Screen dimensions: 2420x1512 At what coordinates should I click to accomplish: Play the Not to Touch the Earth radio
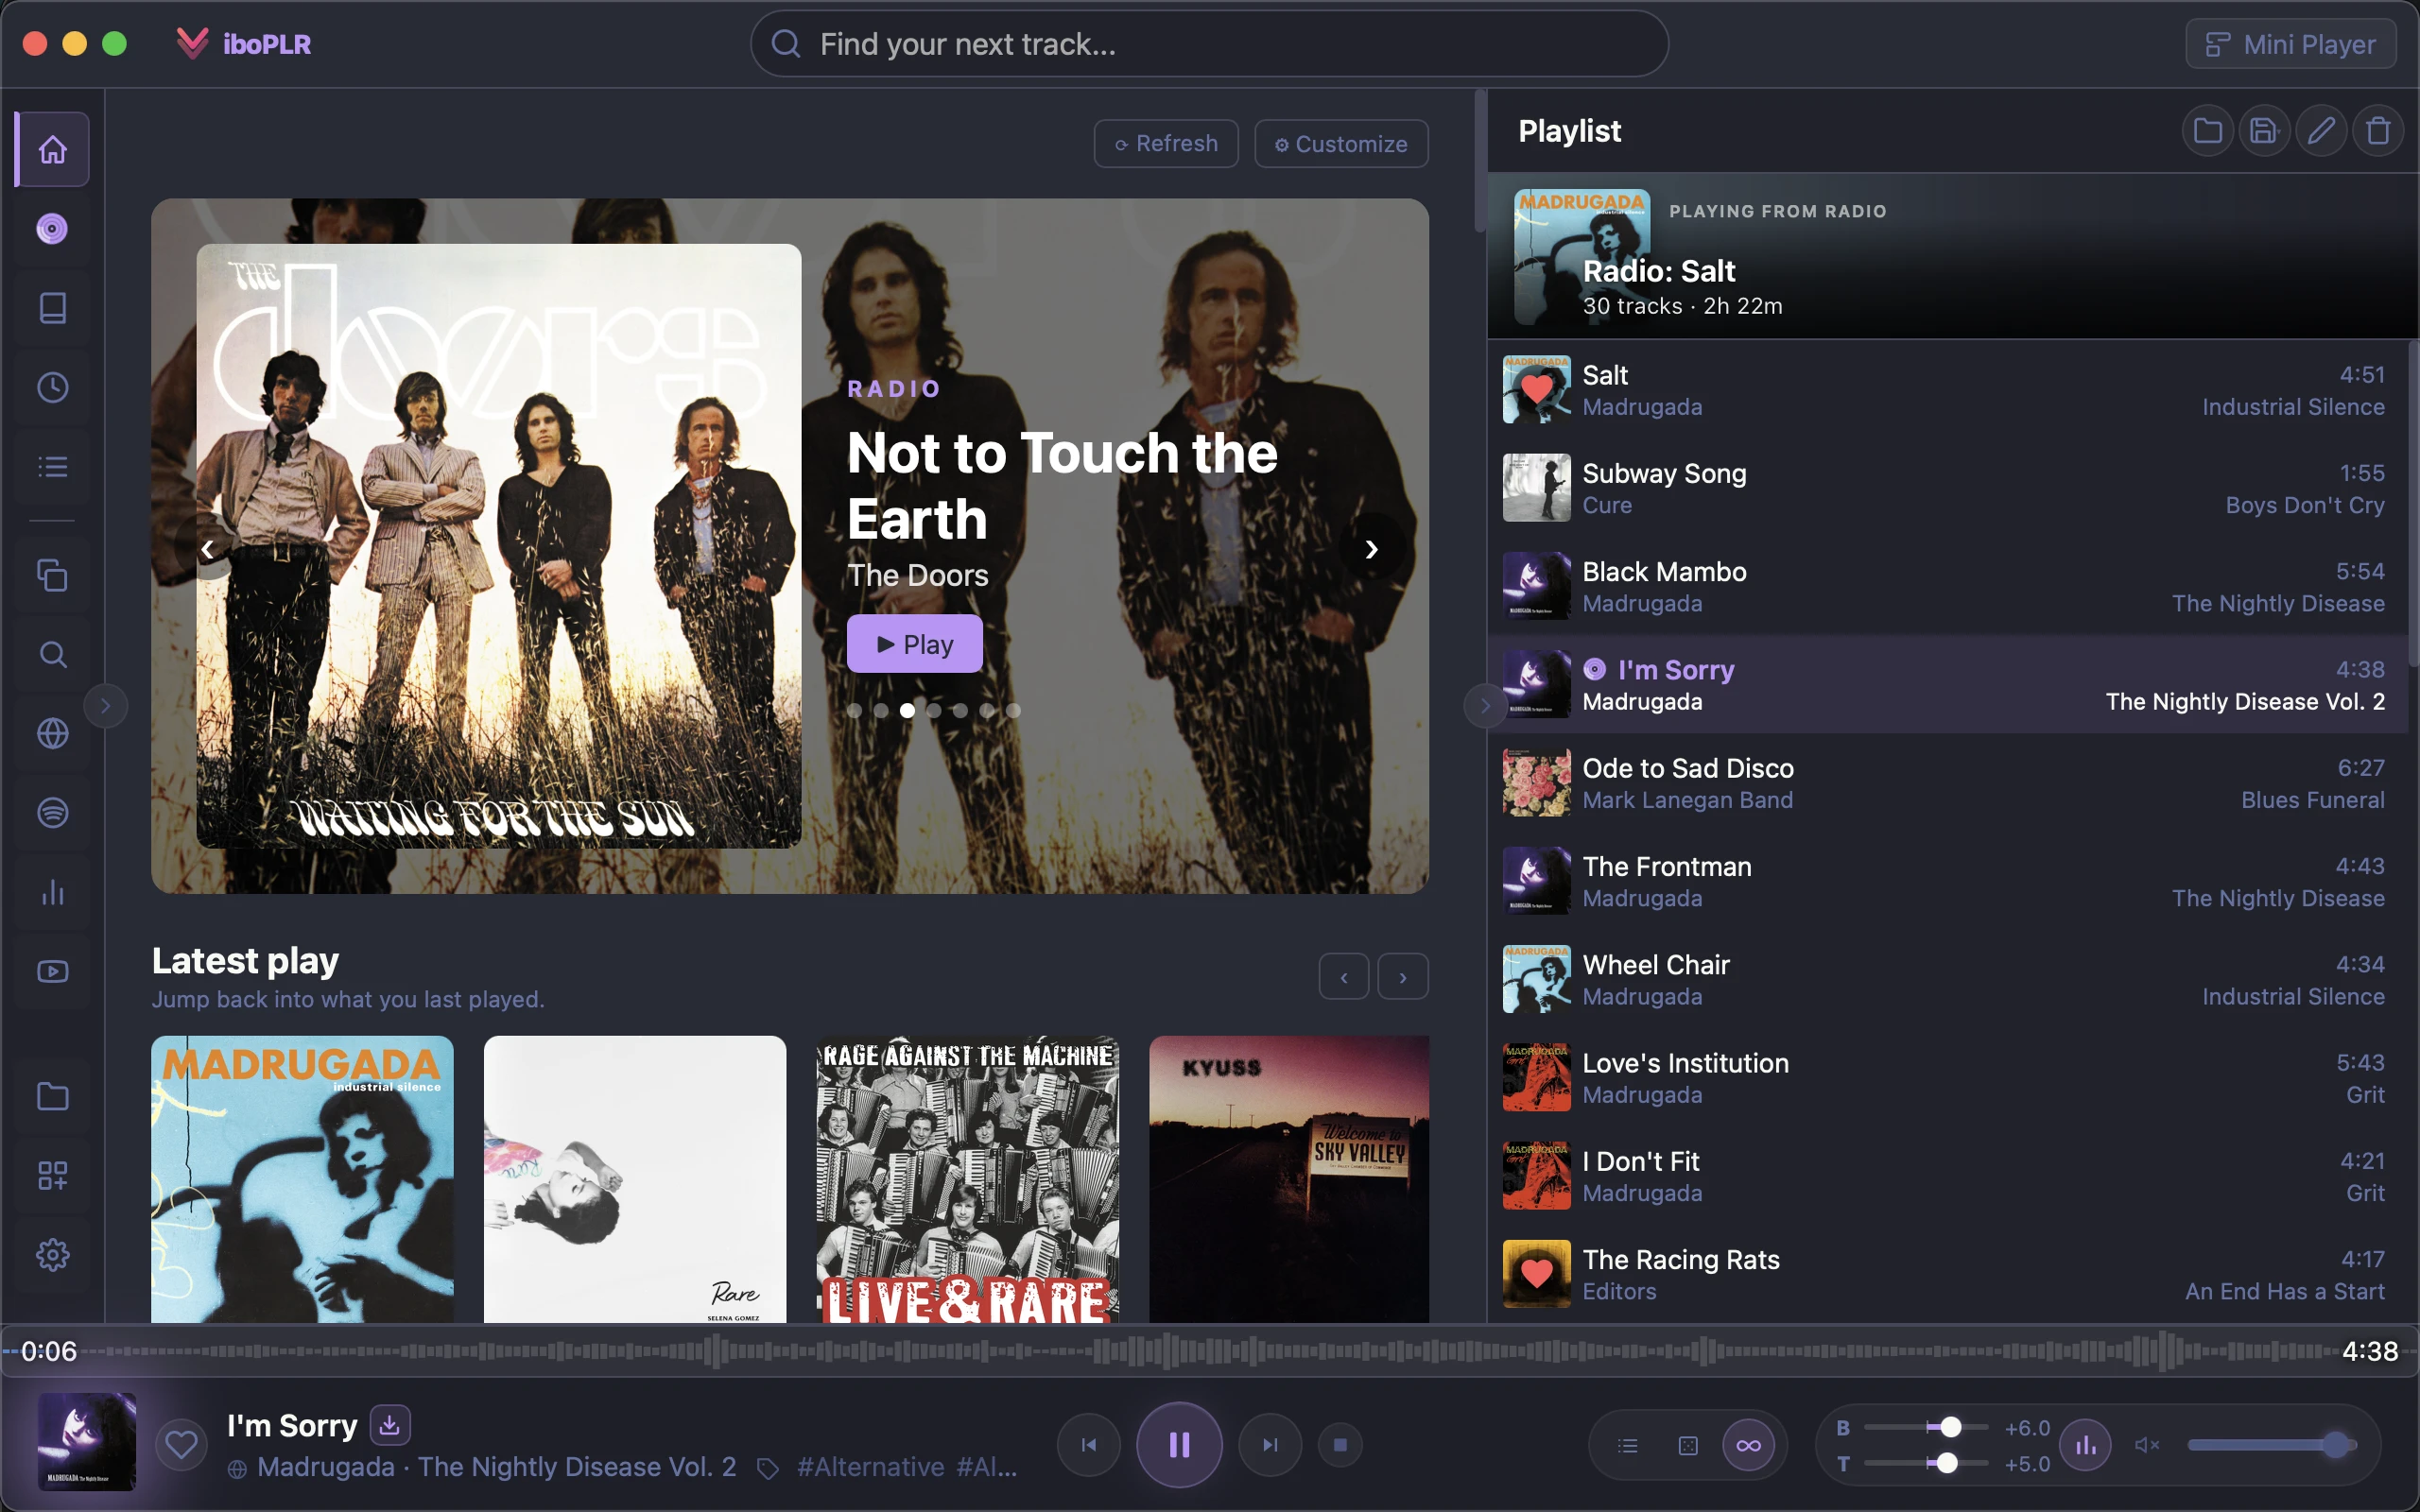pyautogui.click(x=914, y=644)
